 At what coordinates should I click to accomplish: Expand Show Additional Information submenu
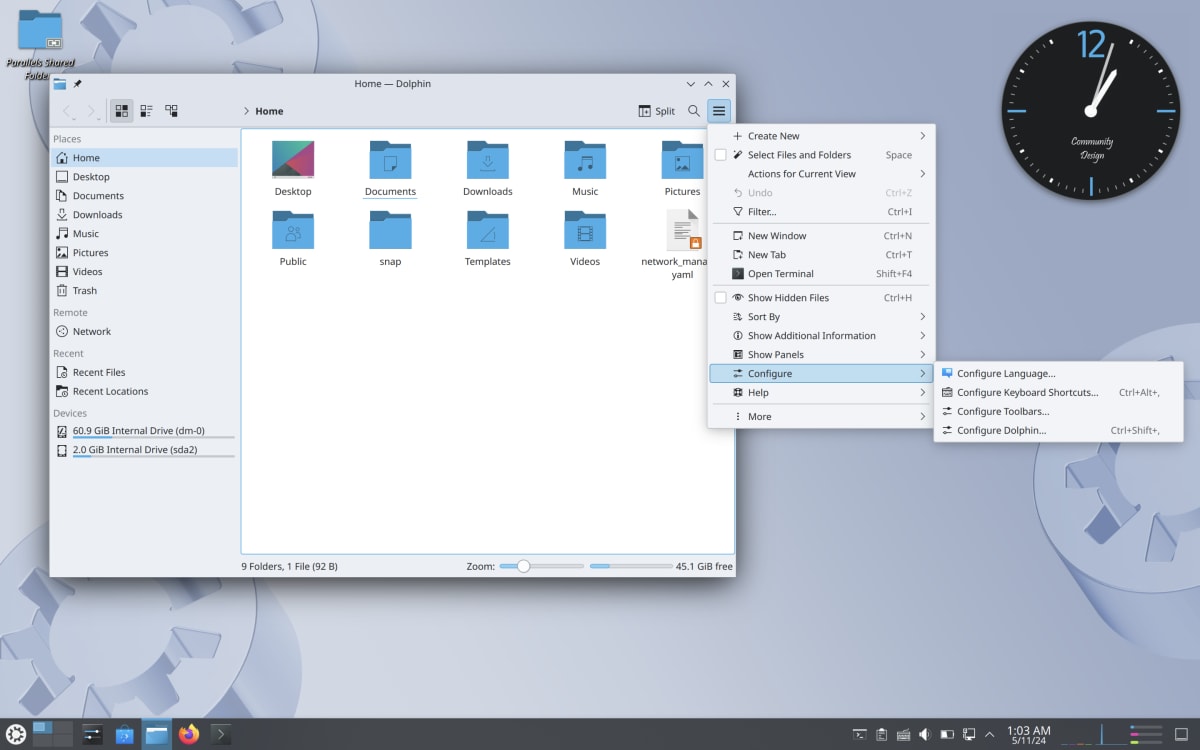click(x=821, y=336)
